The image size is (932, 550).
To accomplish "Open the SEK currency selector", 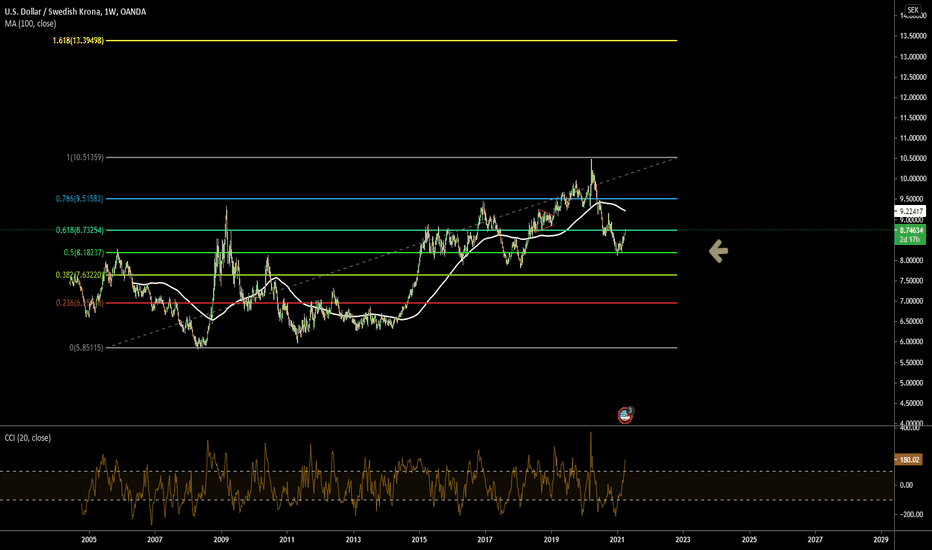I will click(x=912, y=10).
